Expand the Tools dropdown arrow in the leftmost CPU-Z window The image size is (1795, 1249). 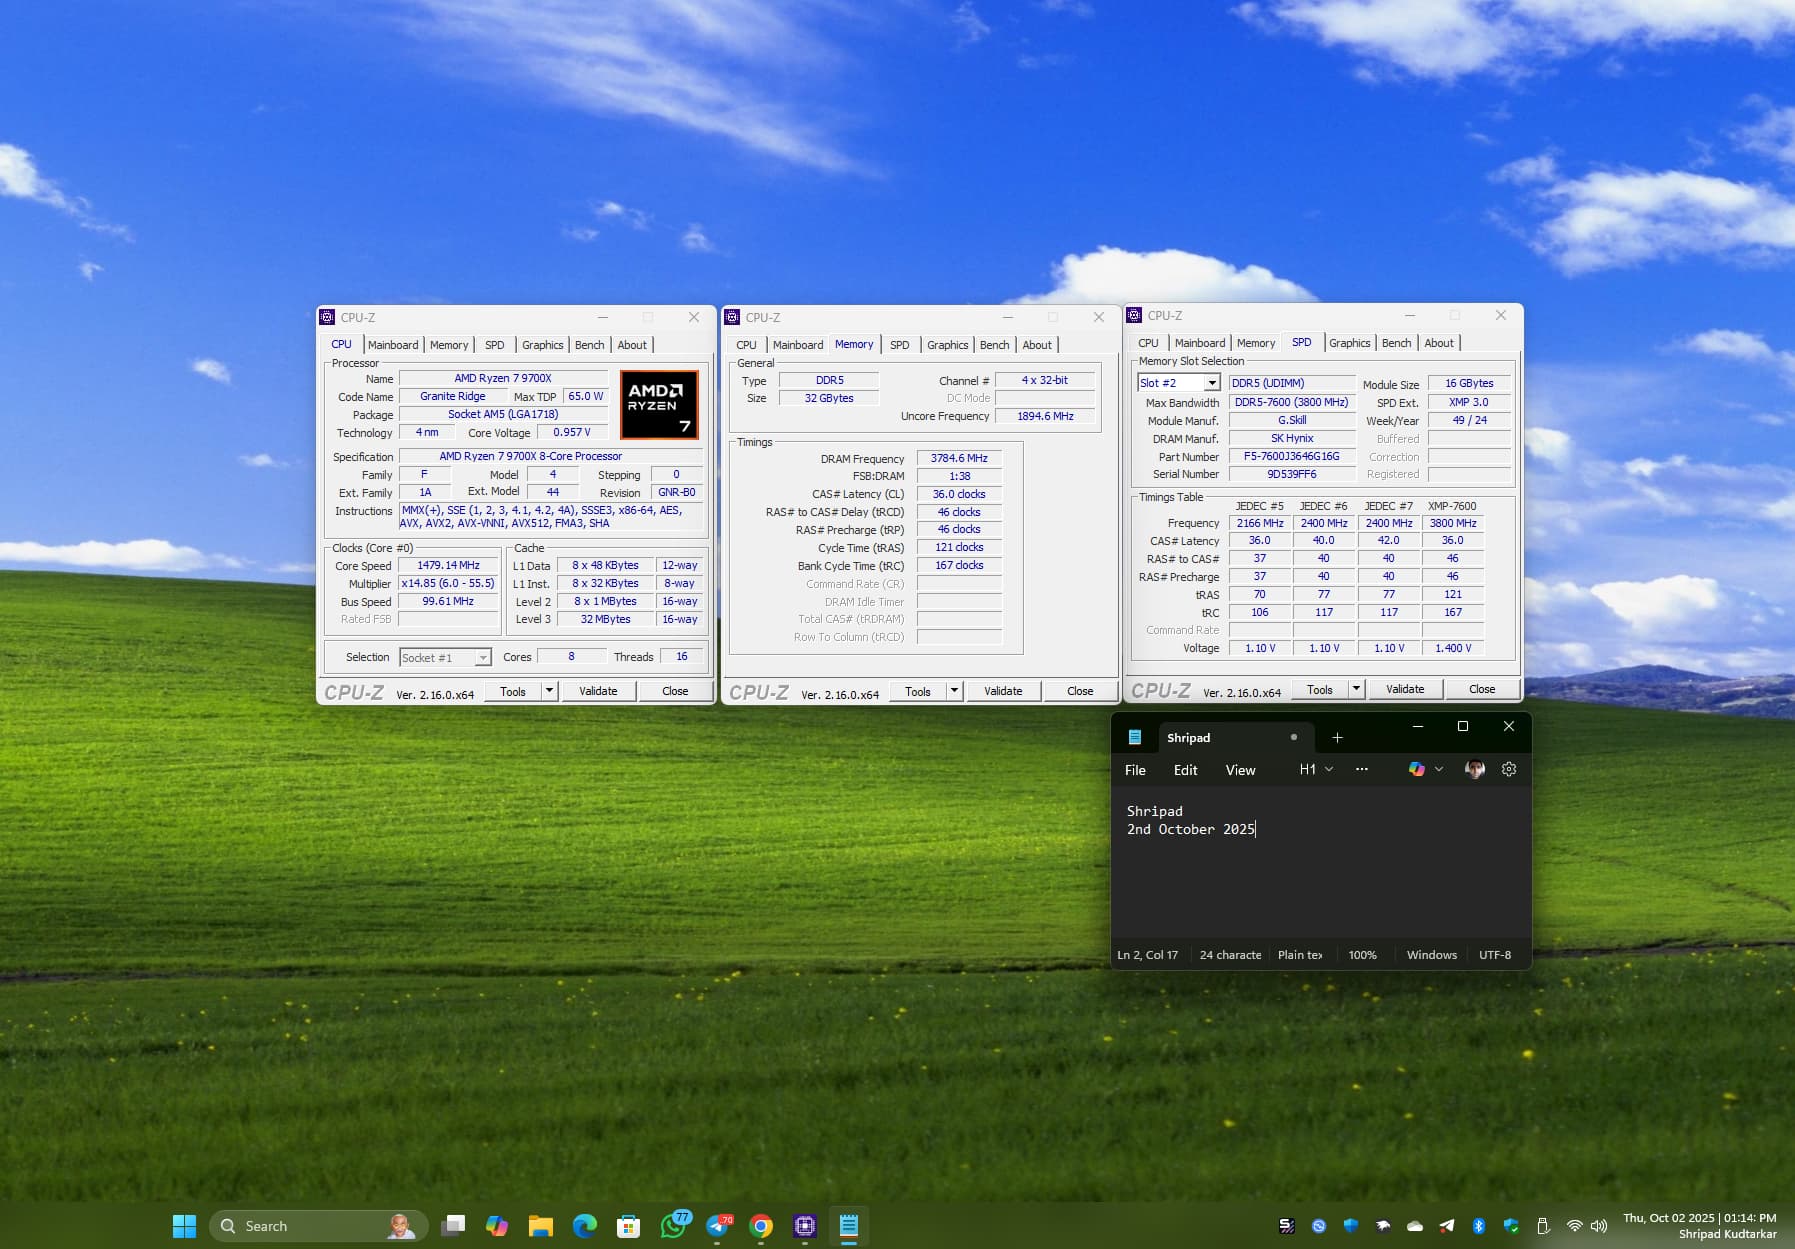[549, 691]
